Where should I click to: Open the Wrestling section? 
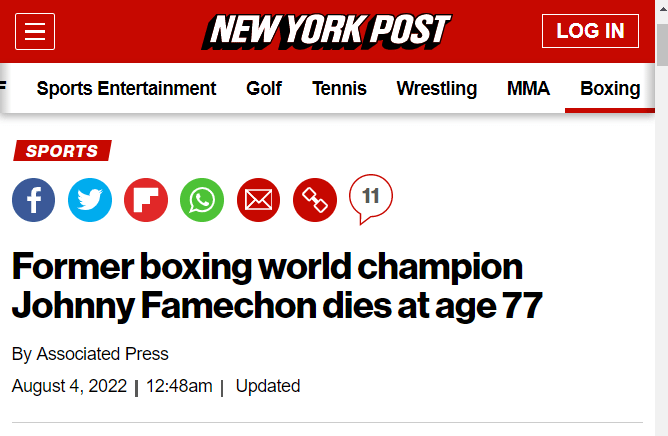click(x=436, y=88)
